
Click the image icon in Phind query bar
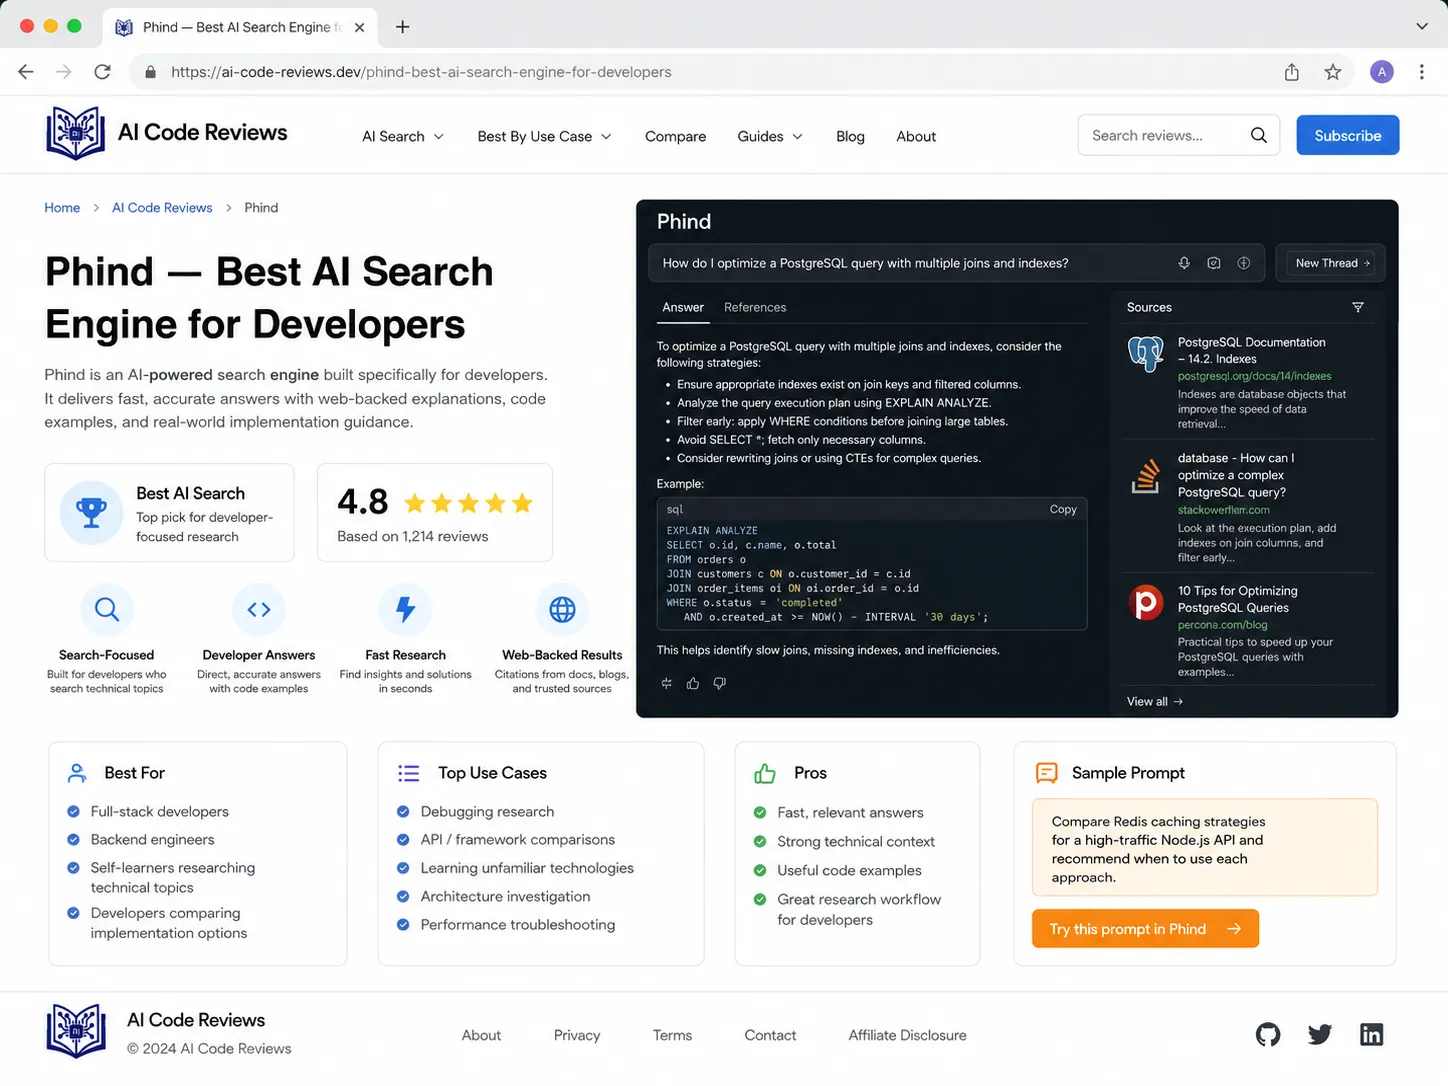tap(1214, 263)
